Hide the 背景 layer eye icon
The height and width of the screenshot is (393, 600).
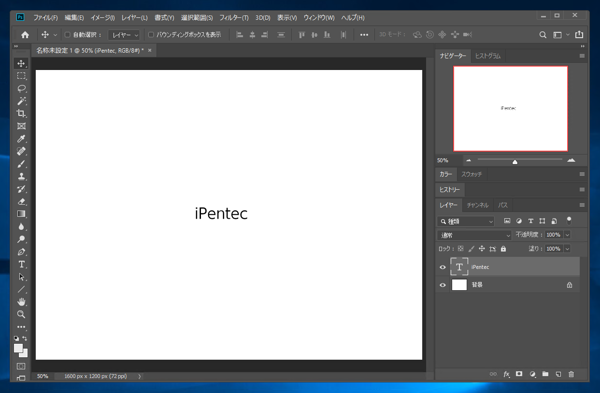pos(443,285)
